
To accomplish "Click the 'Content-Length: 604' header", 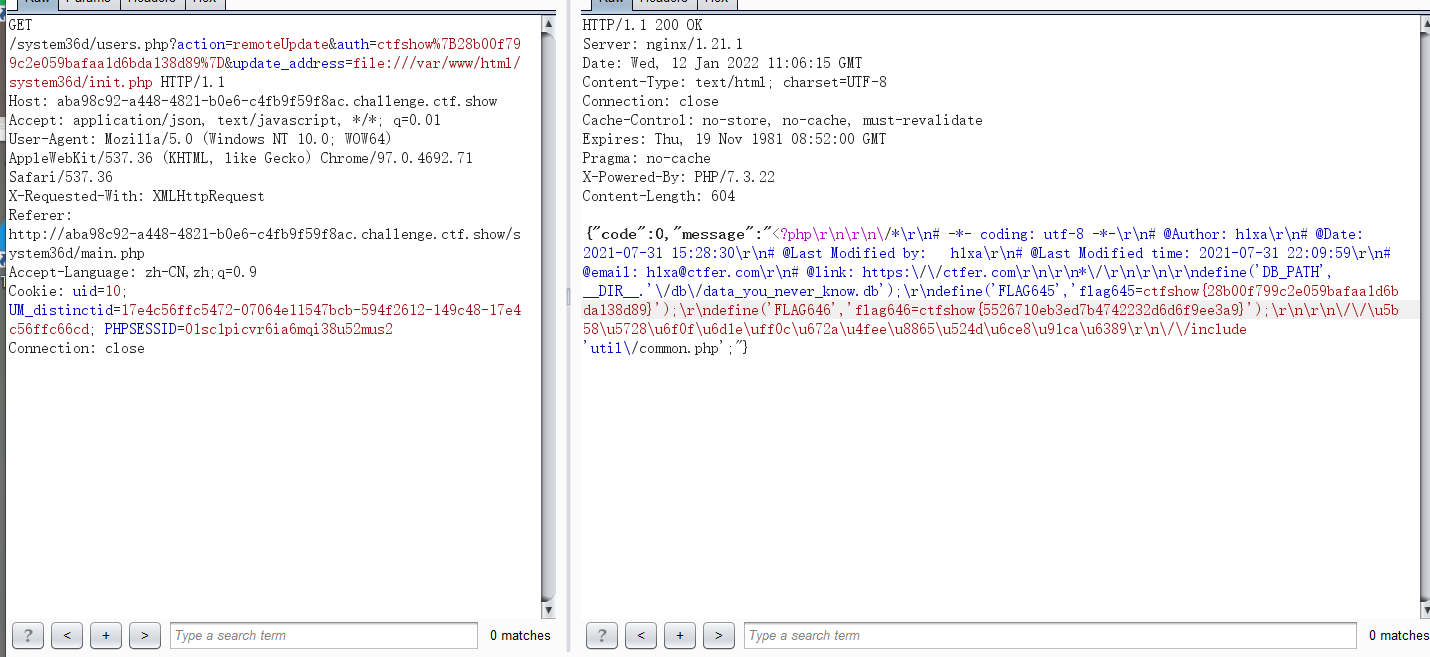I will [x=658, y=196].
